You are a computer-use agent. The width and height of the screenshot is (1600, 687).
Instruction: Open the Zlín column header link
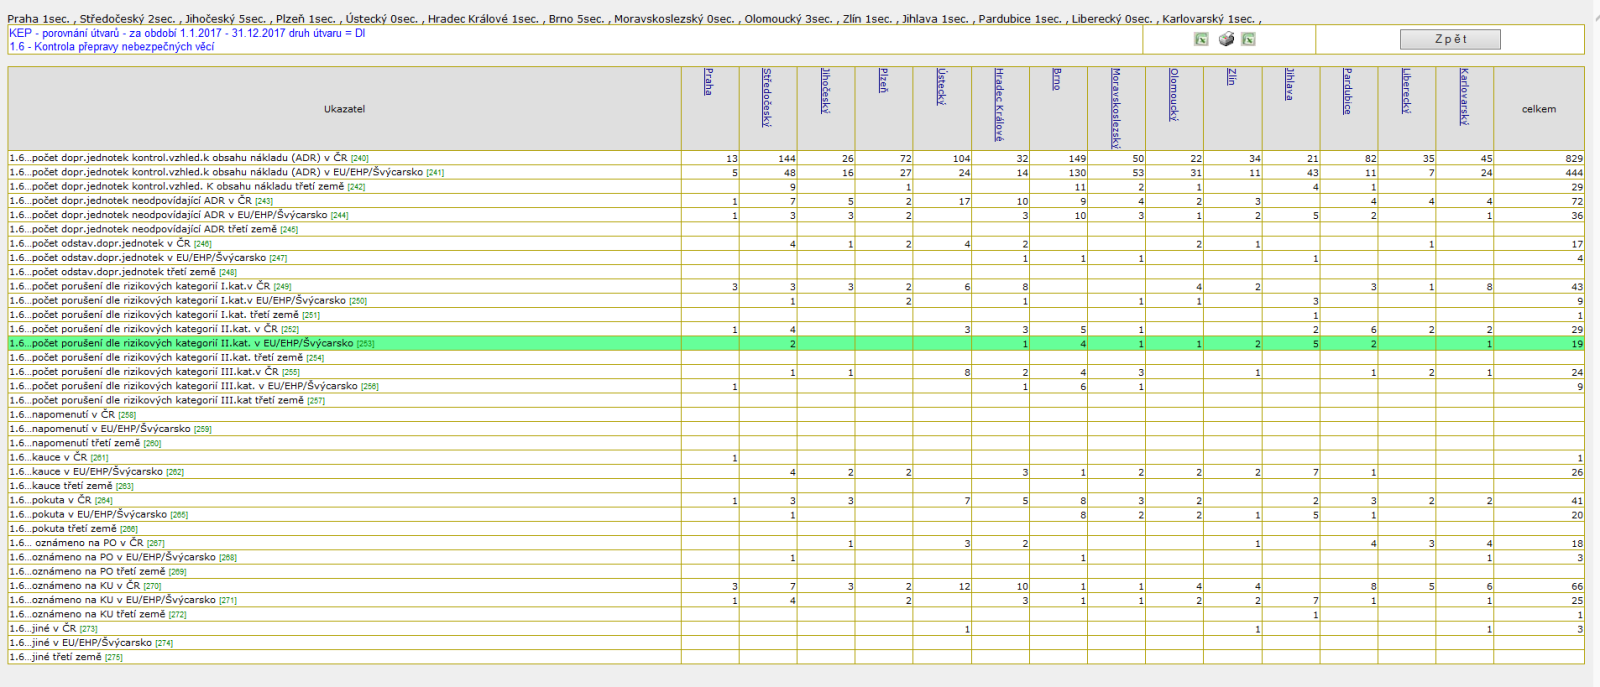point(1230,77)
